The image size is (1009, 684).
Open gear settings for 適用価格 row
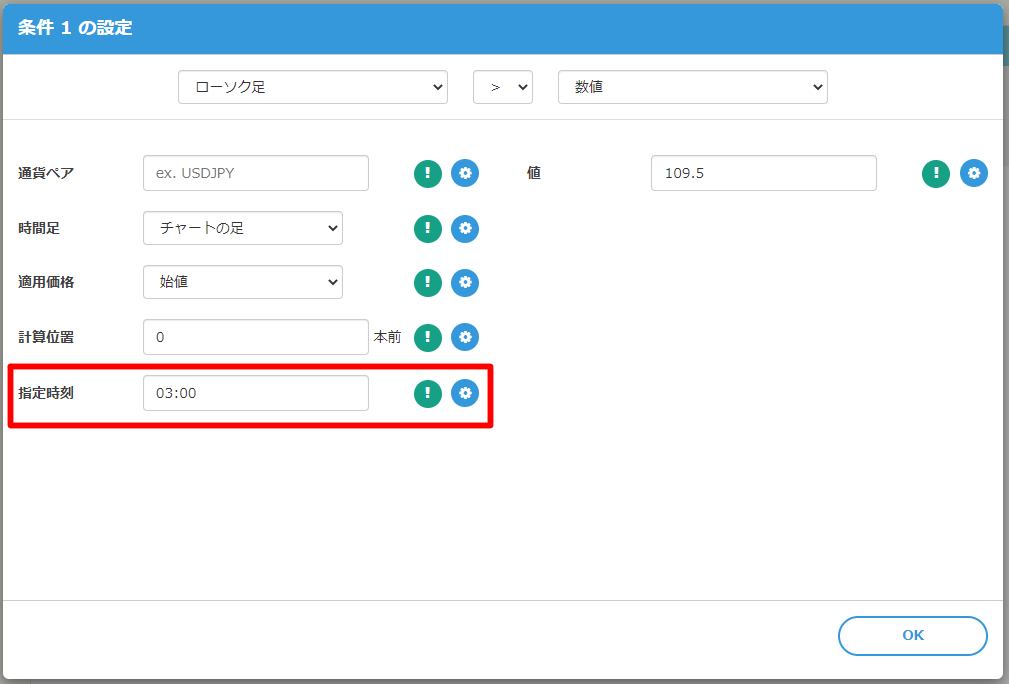tap(465, 283)
